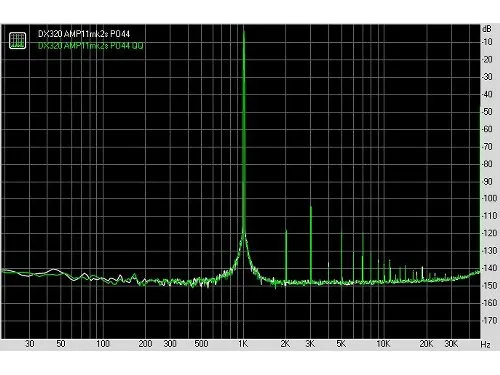Click the 30 label on frequency axis

tap(30, 344)
